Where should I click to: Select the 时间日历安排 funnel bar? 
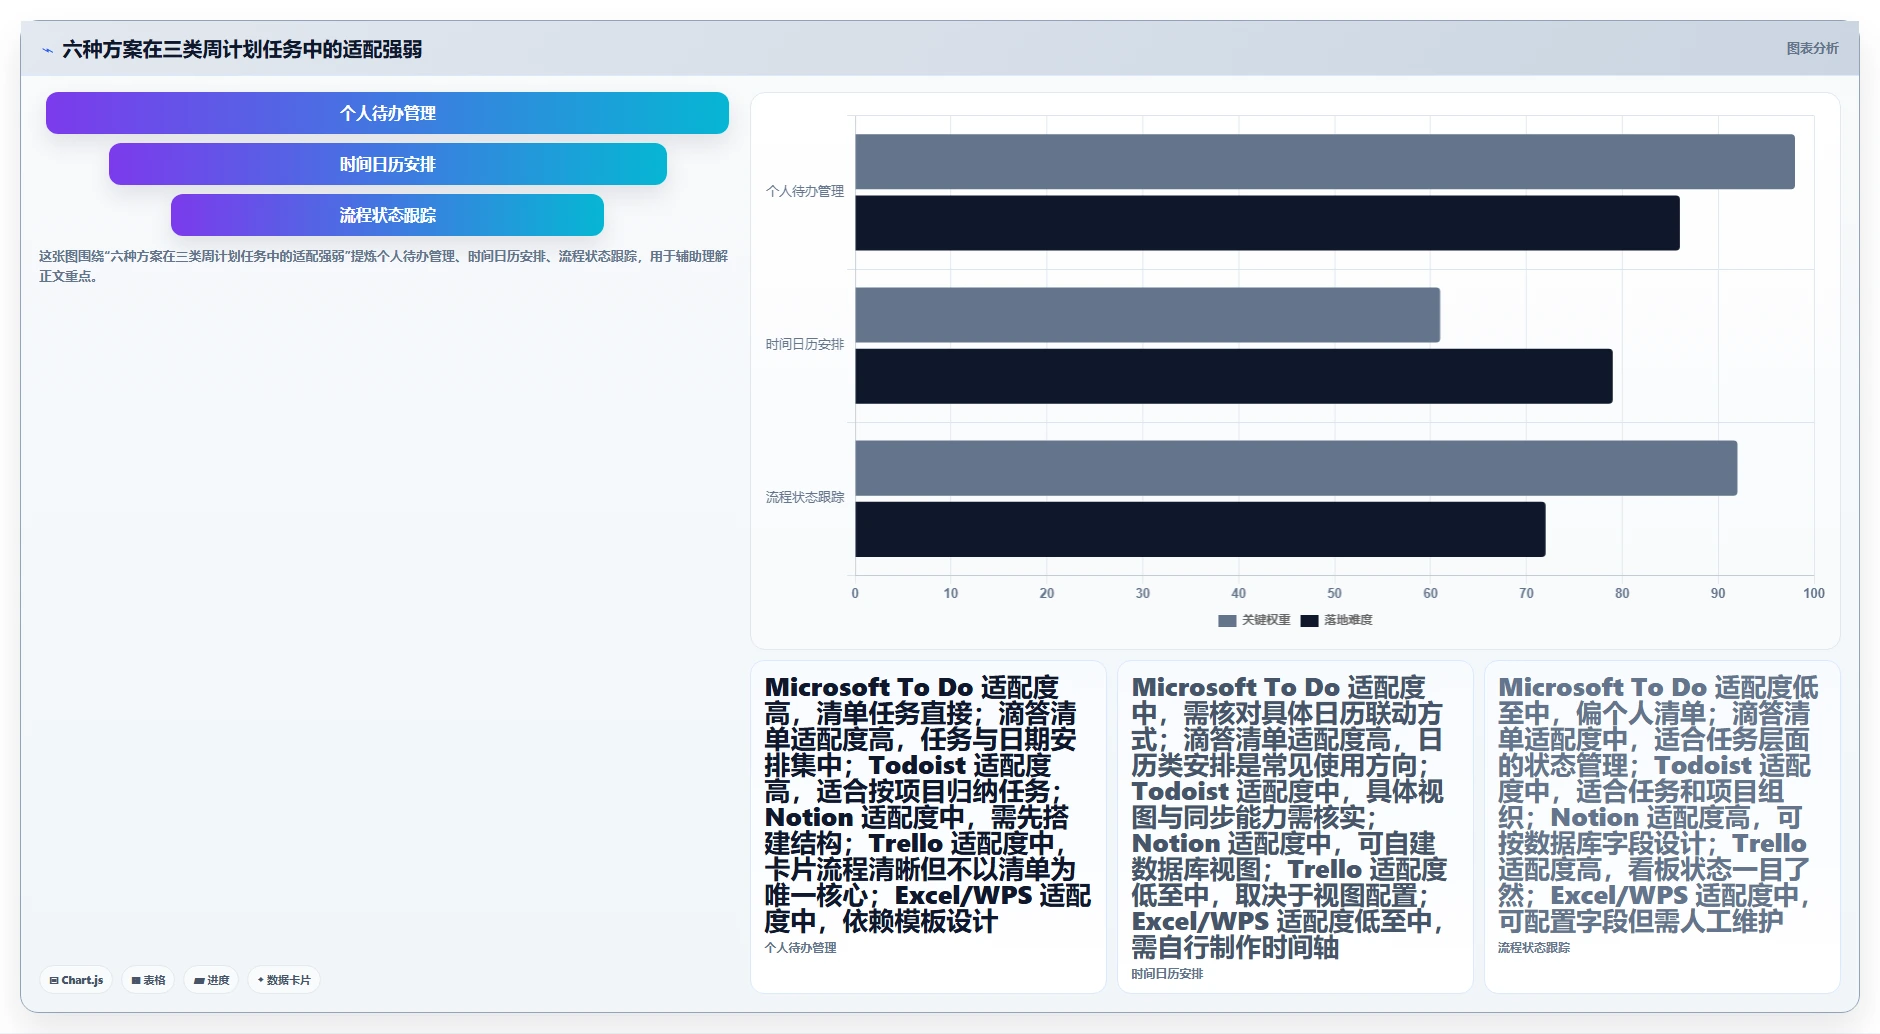(x=387, y=164)
